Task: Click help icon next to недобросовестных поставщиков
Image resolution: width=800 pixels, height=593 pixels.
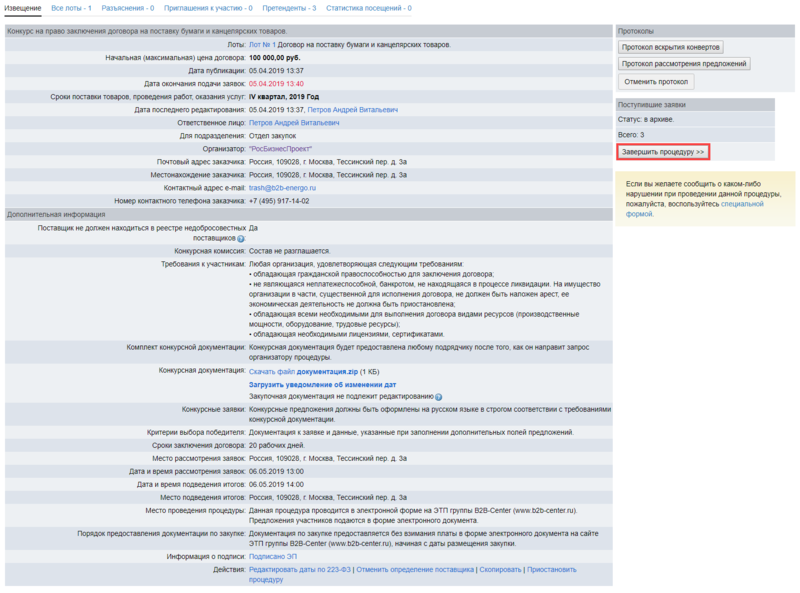Action: (x=241, y=239)
